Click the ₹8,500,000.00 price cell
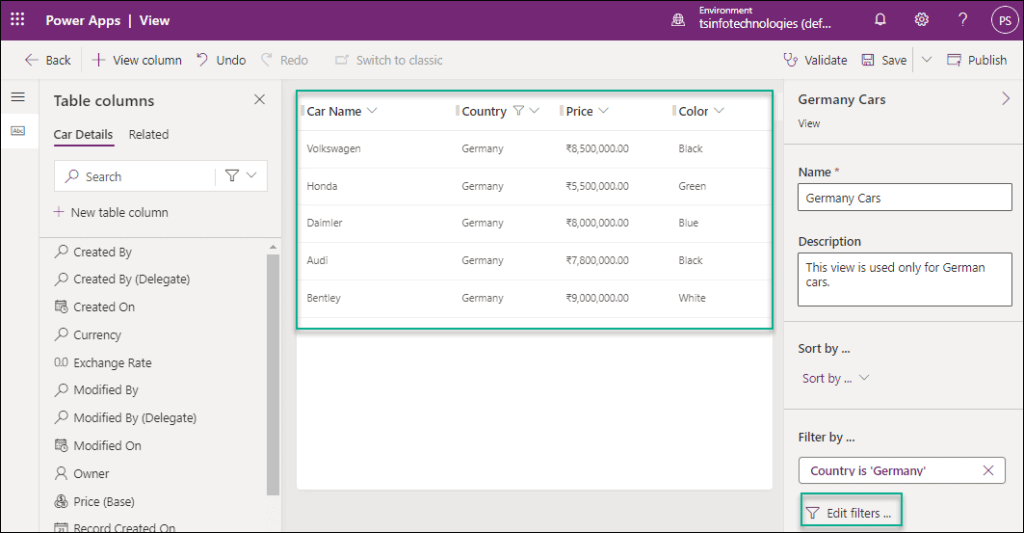Screen dimensions: 1024x533 597,148
